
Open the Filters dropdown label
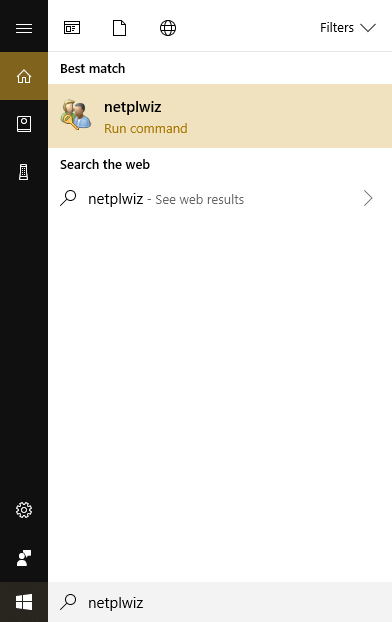(x=336, y=28)
